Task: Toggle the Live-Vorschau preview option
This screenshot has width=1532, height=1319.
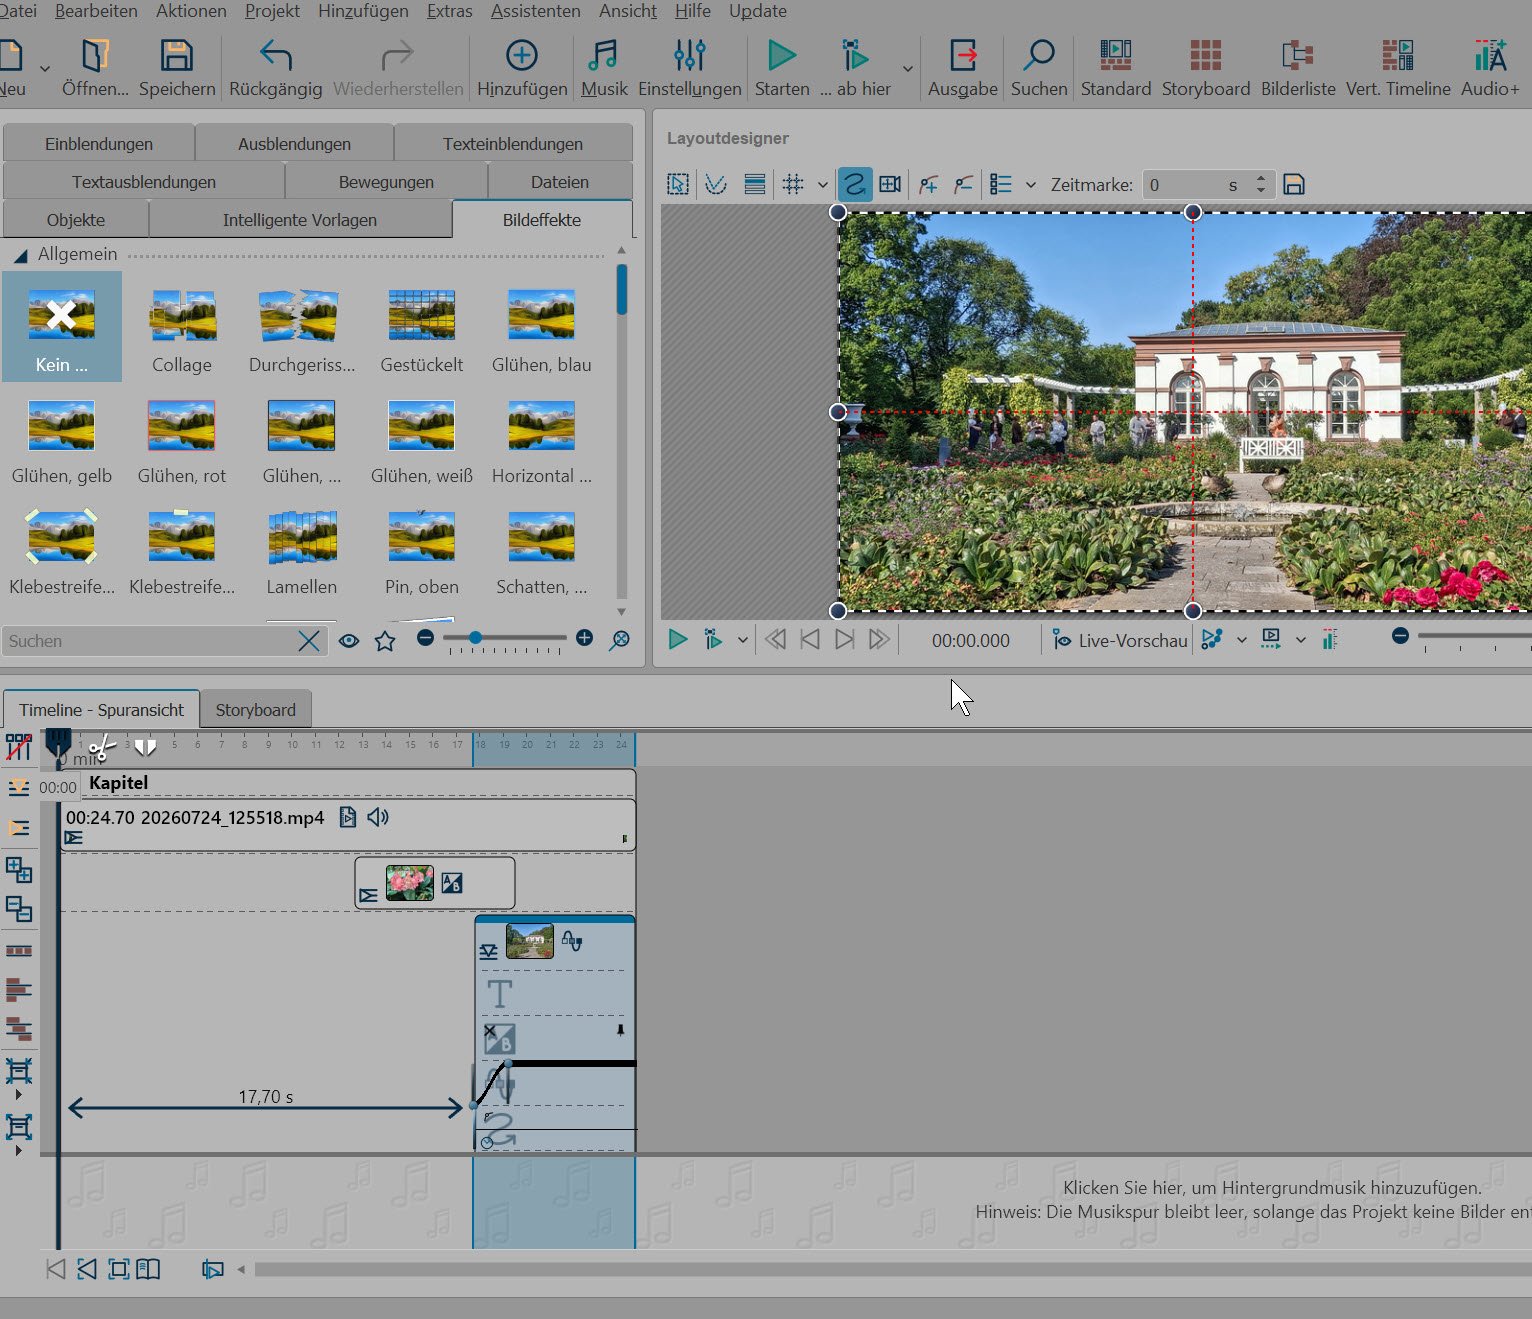Action: tap(1120, 640)
